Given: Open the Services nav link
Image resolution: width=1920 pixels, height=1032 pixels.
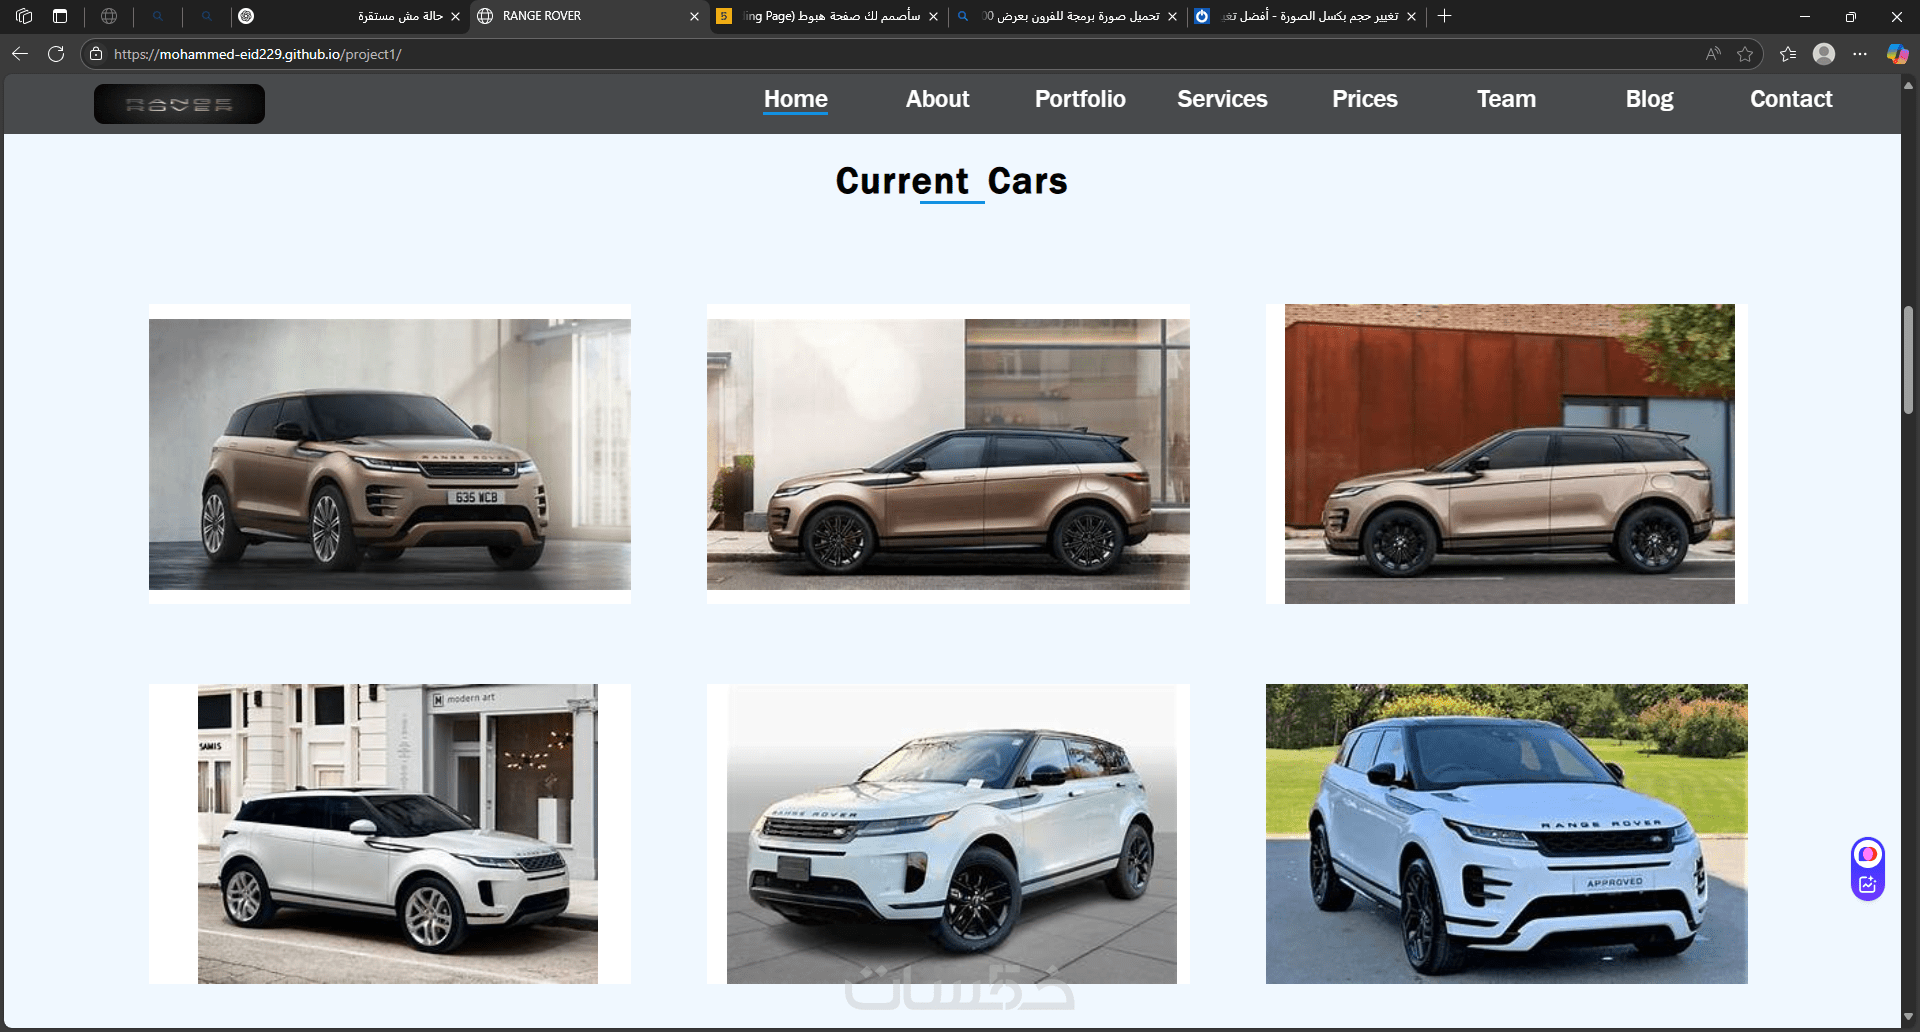Looking at the screenshot, I should pyautogui.click(x=1222, y=99).
